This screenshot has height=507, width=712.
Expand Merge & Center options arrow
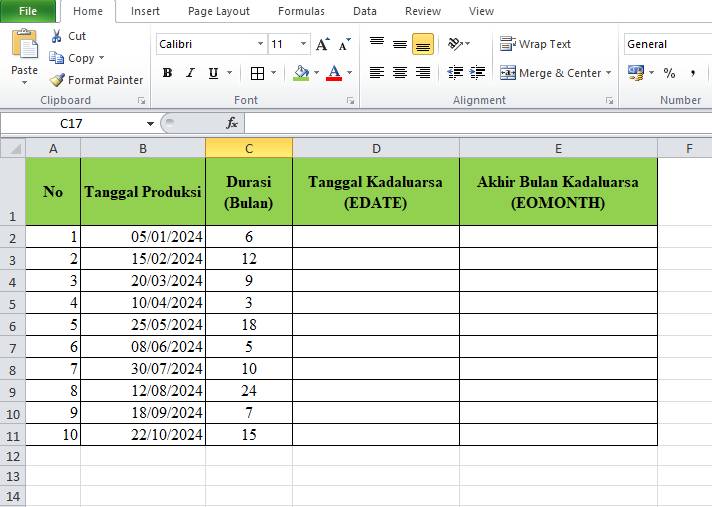pyautogui.click(x=608, y=73)
